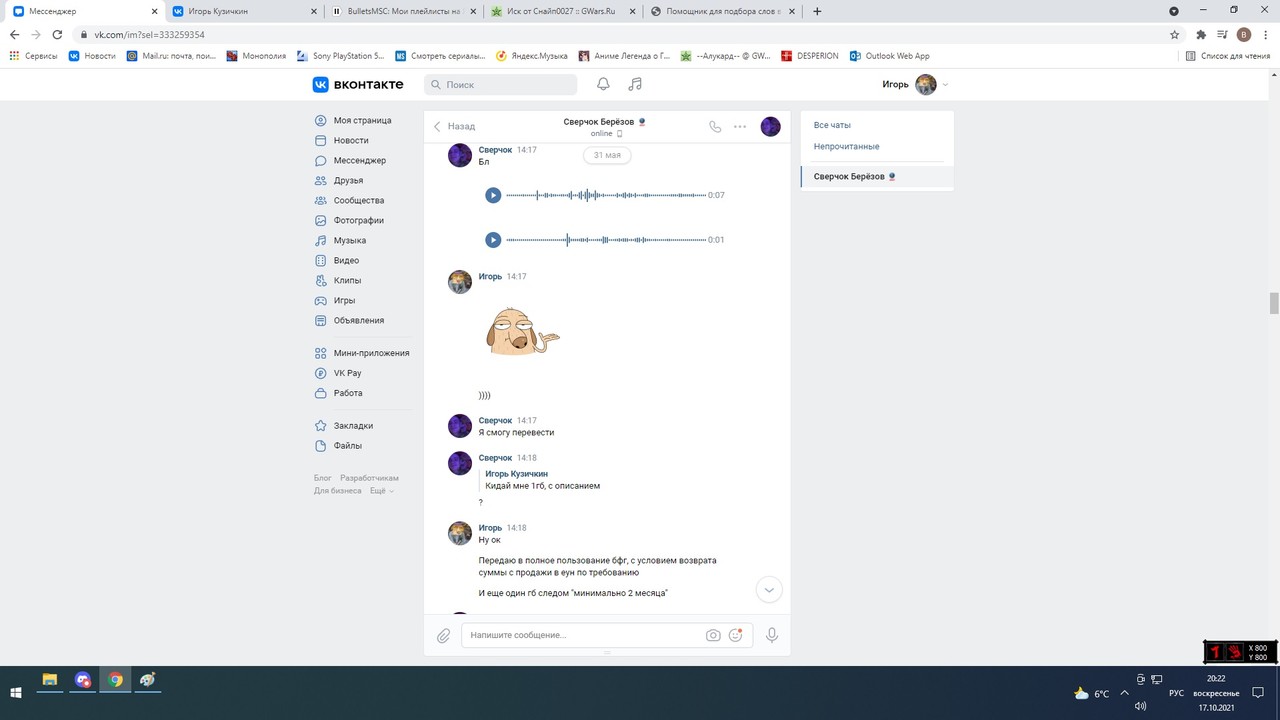Screen dimensions: 1280x720
Task: Open the notifications bell in VK header
Action: click(x=603, y=84)
